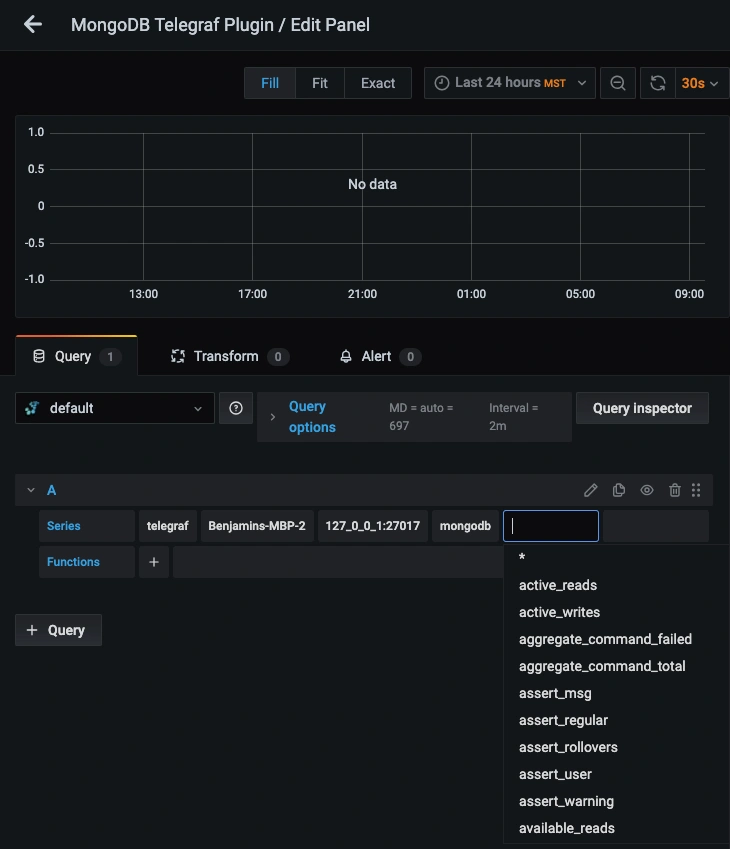Choose active_writes from the metric list
This screenshot has width=730, height=849.
pyautogui.click(x=559, y=612)
